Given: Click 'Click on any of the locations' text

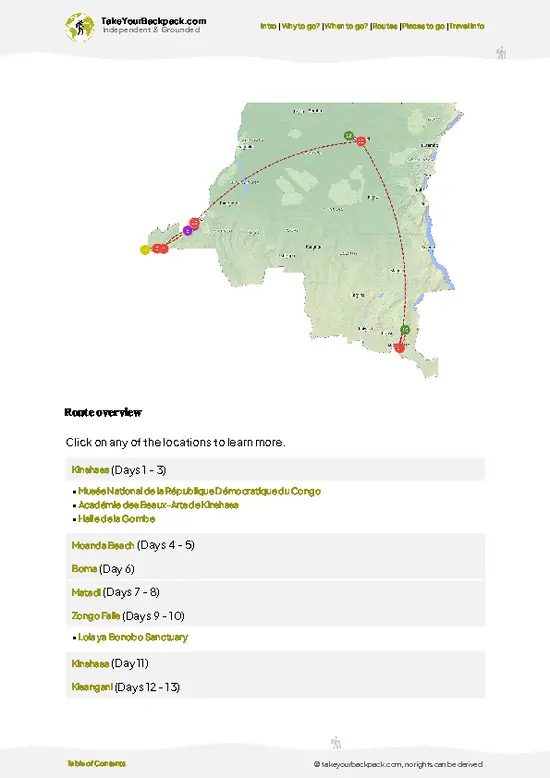Looking at the screenshot, I should pyautogui.click(x=176, y=442).
